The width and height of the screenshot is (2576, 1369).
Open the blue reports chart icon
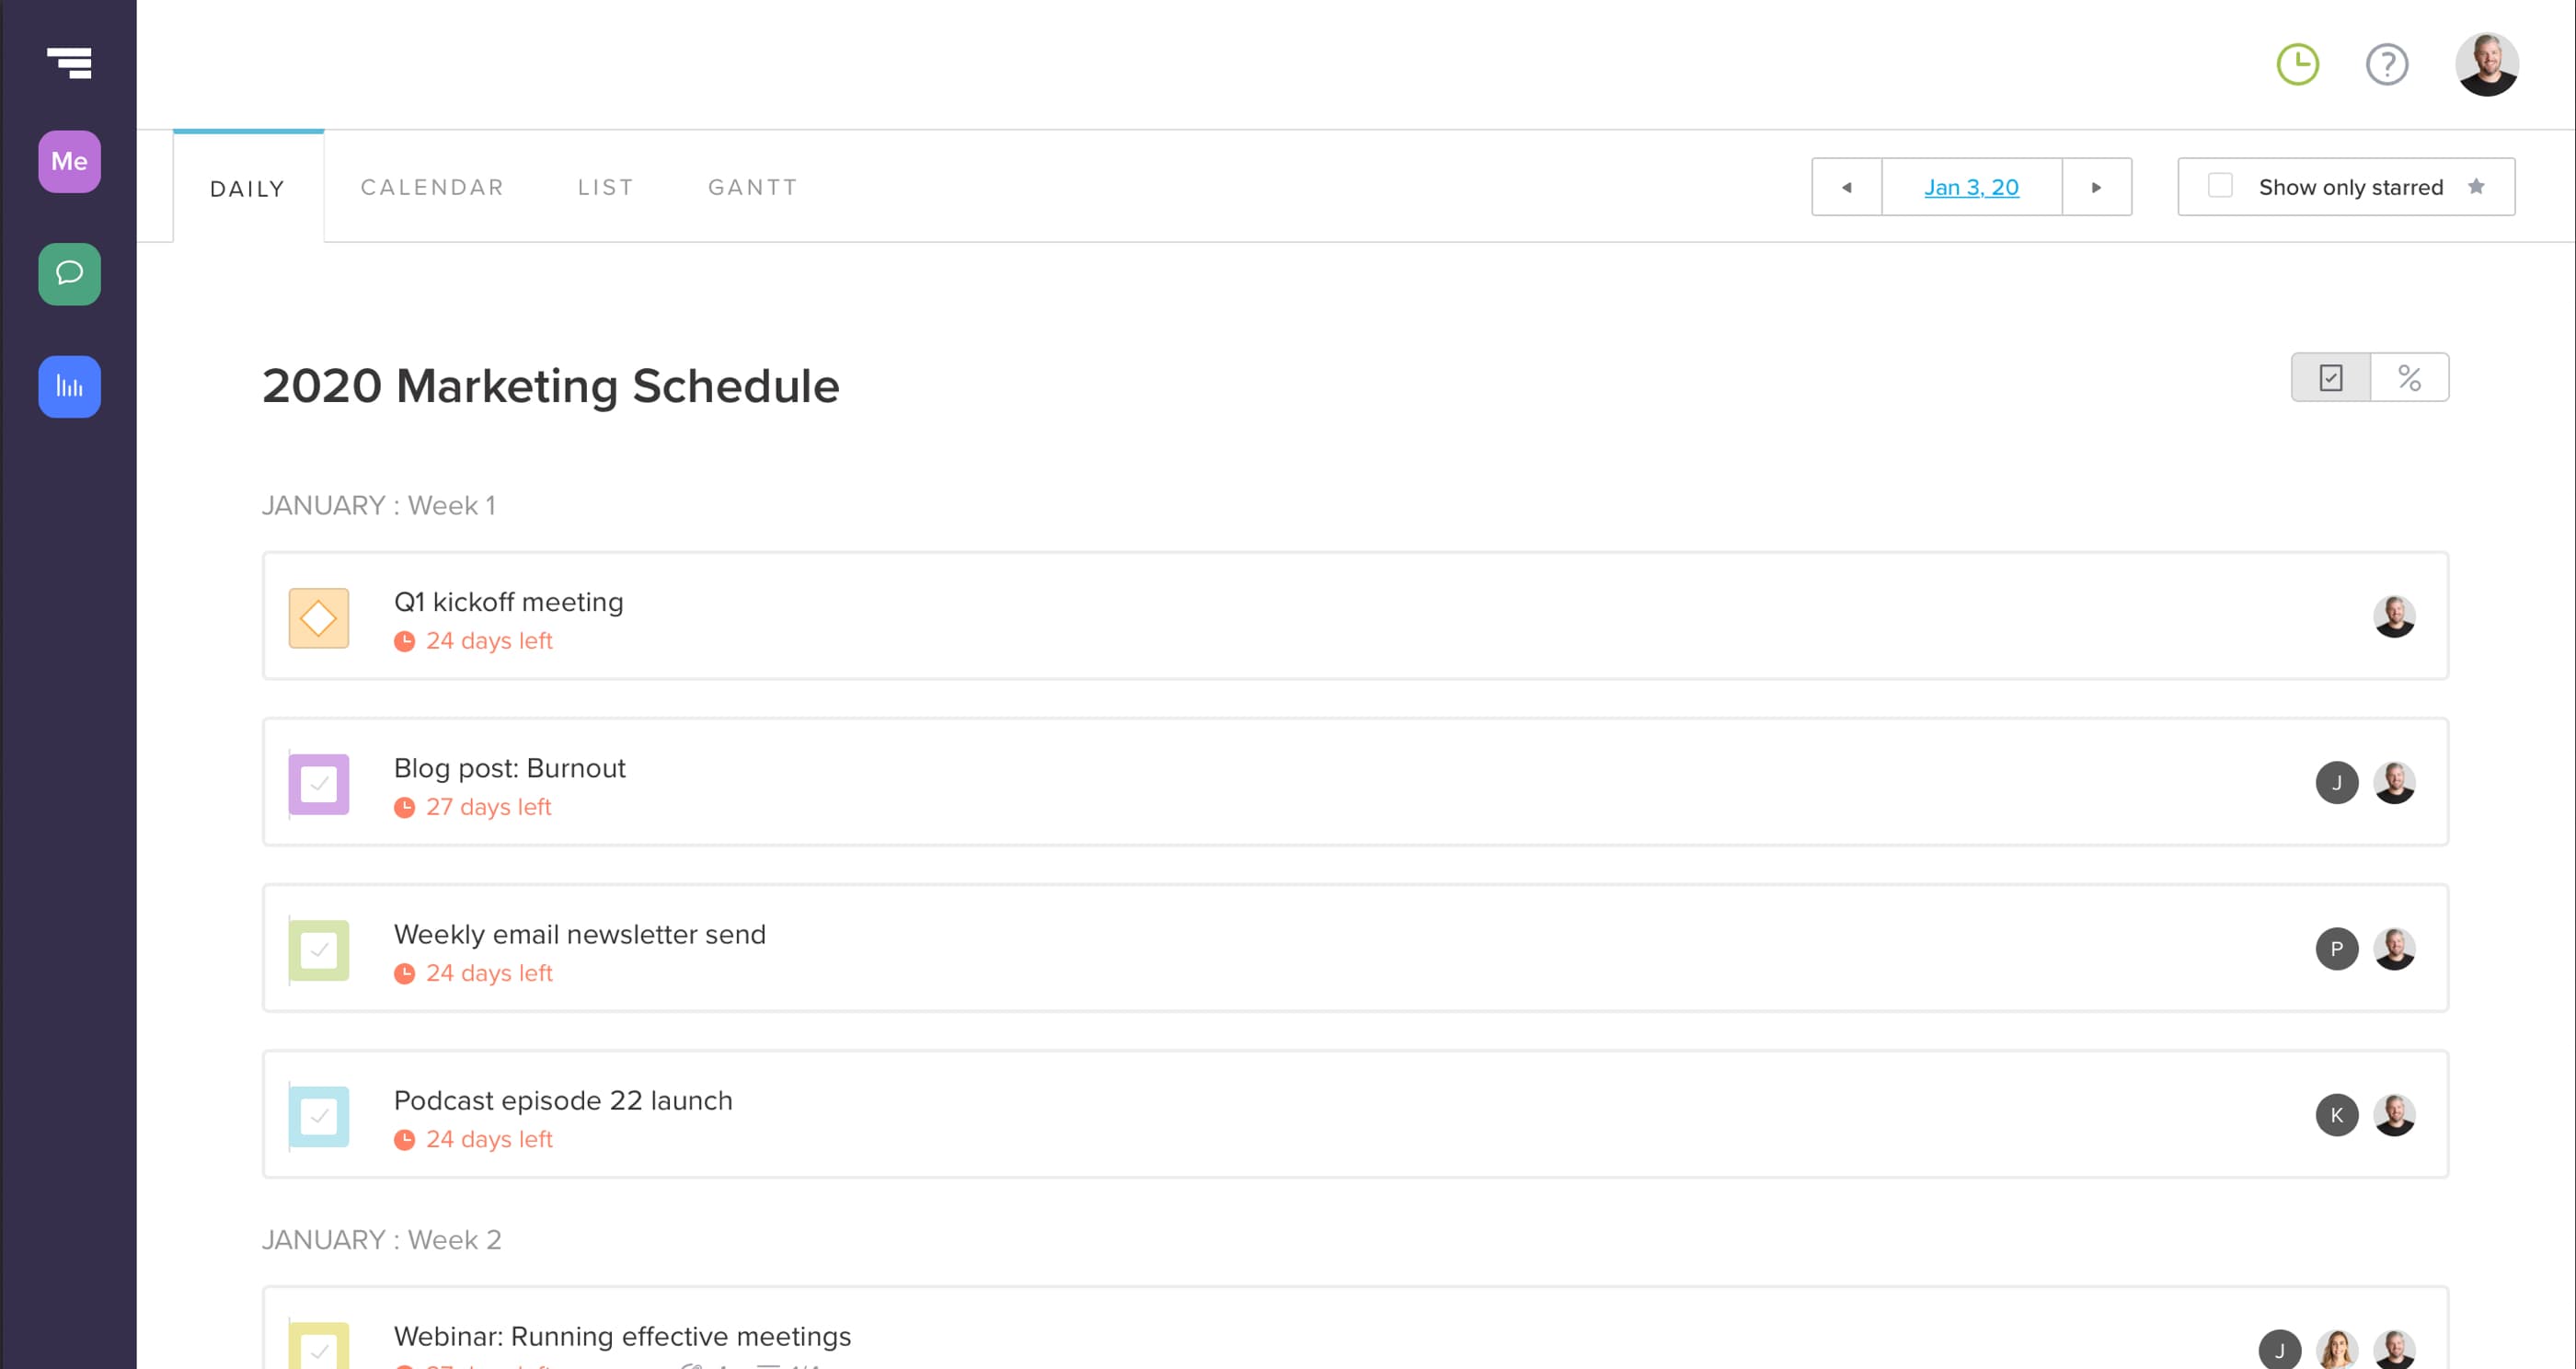tap(69, 386)
